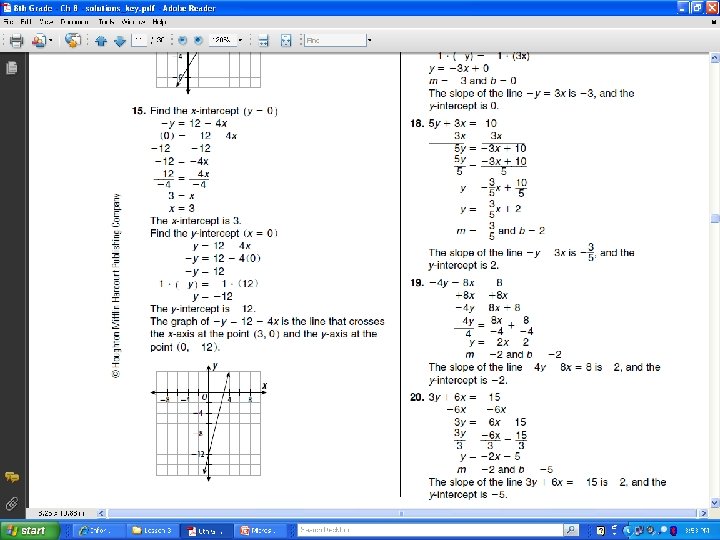Click the Adobe PDF icon in title bar
Screen dimensions: 720x540
6,7
